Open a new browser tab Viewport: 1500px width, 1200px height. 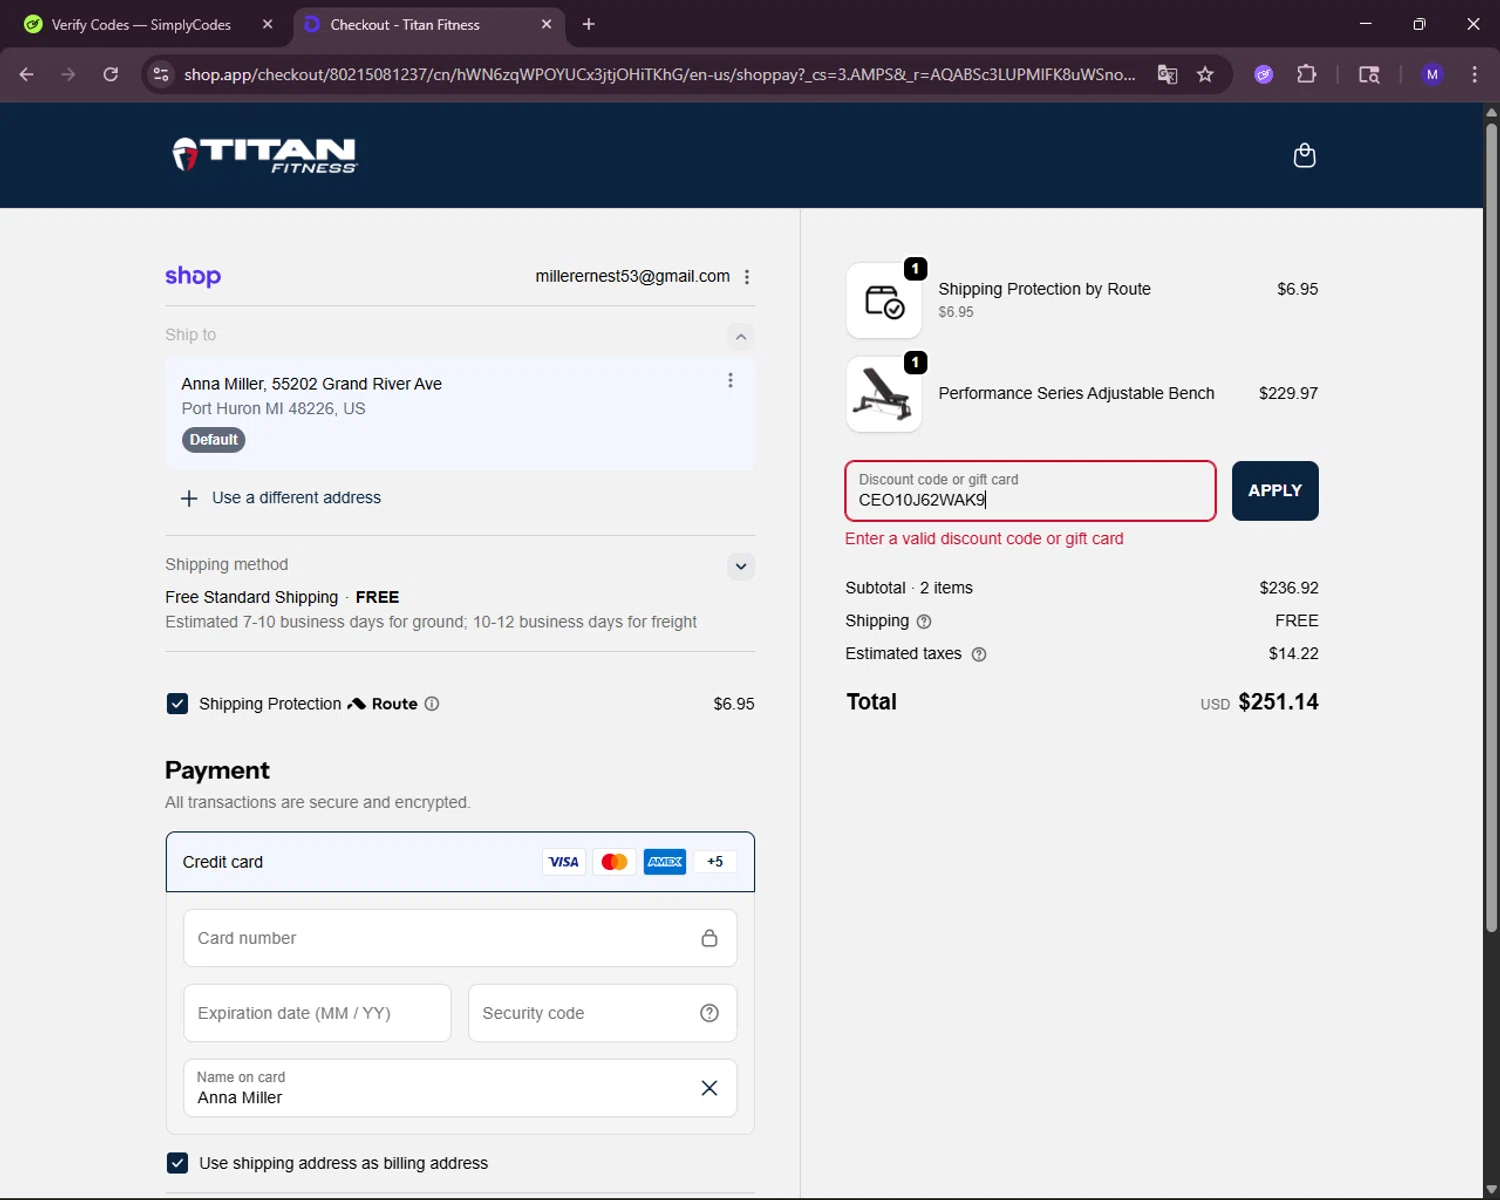[588, 24]
